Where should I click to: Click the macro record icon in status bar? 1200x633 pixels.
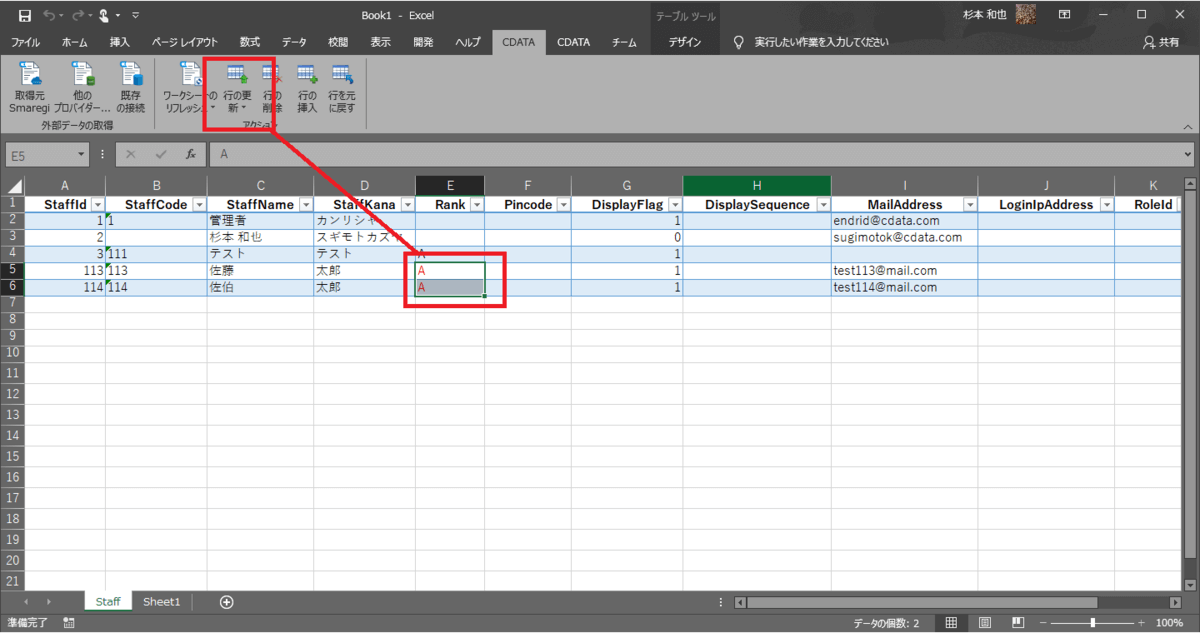pyautogui.click(x=68, y=622)
